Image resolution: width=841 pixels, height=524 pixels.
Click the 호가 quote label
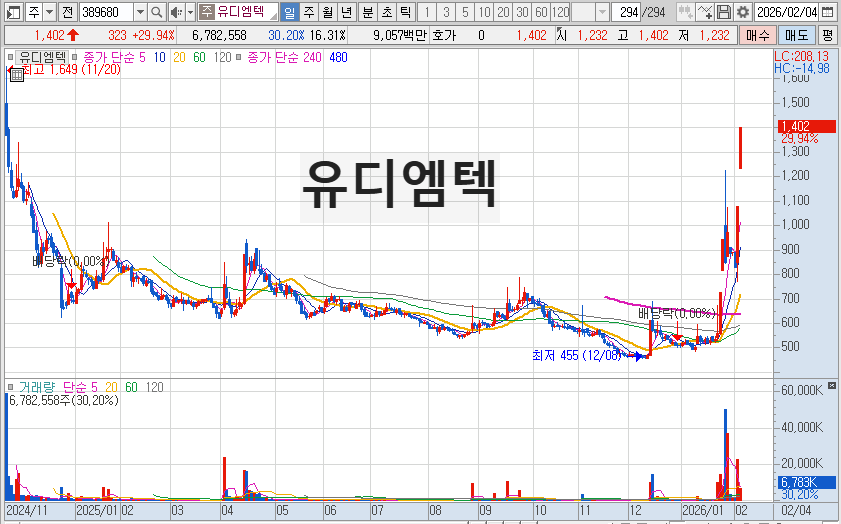[444, 35]
